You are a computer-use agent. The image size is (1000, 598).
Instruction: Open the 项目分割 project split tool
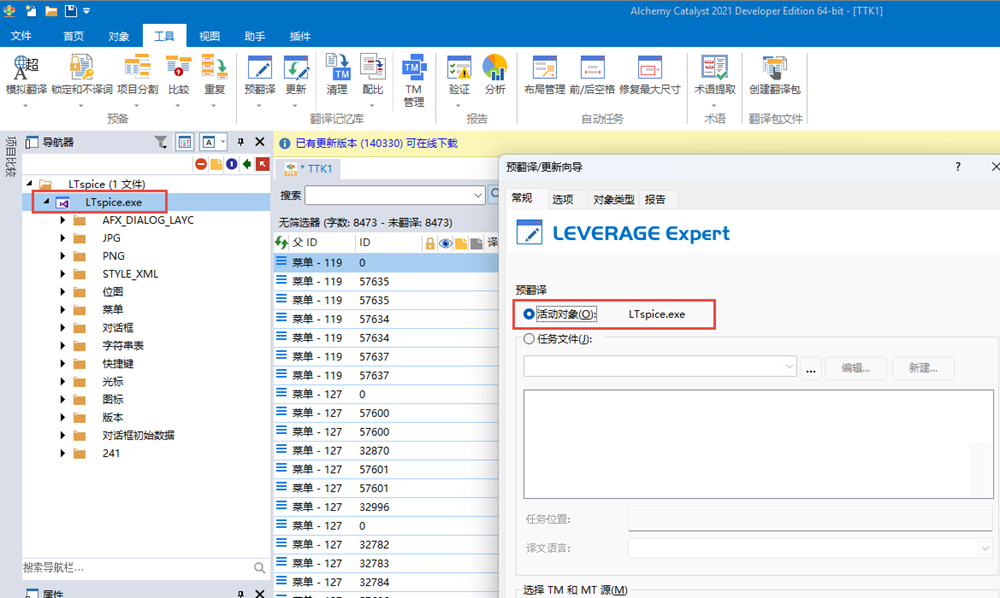pos(137,75)
